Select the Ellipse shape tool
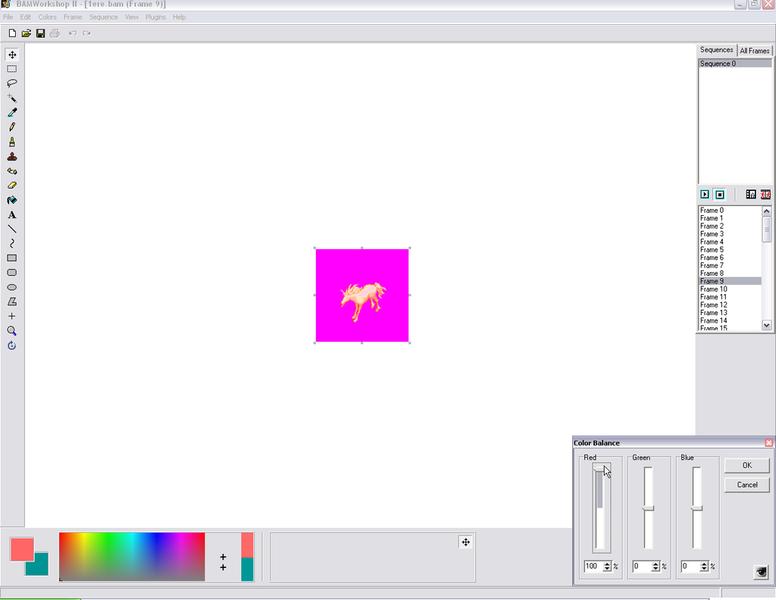 pos(12,287)
